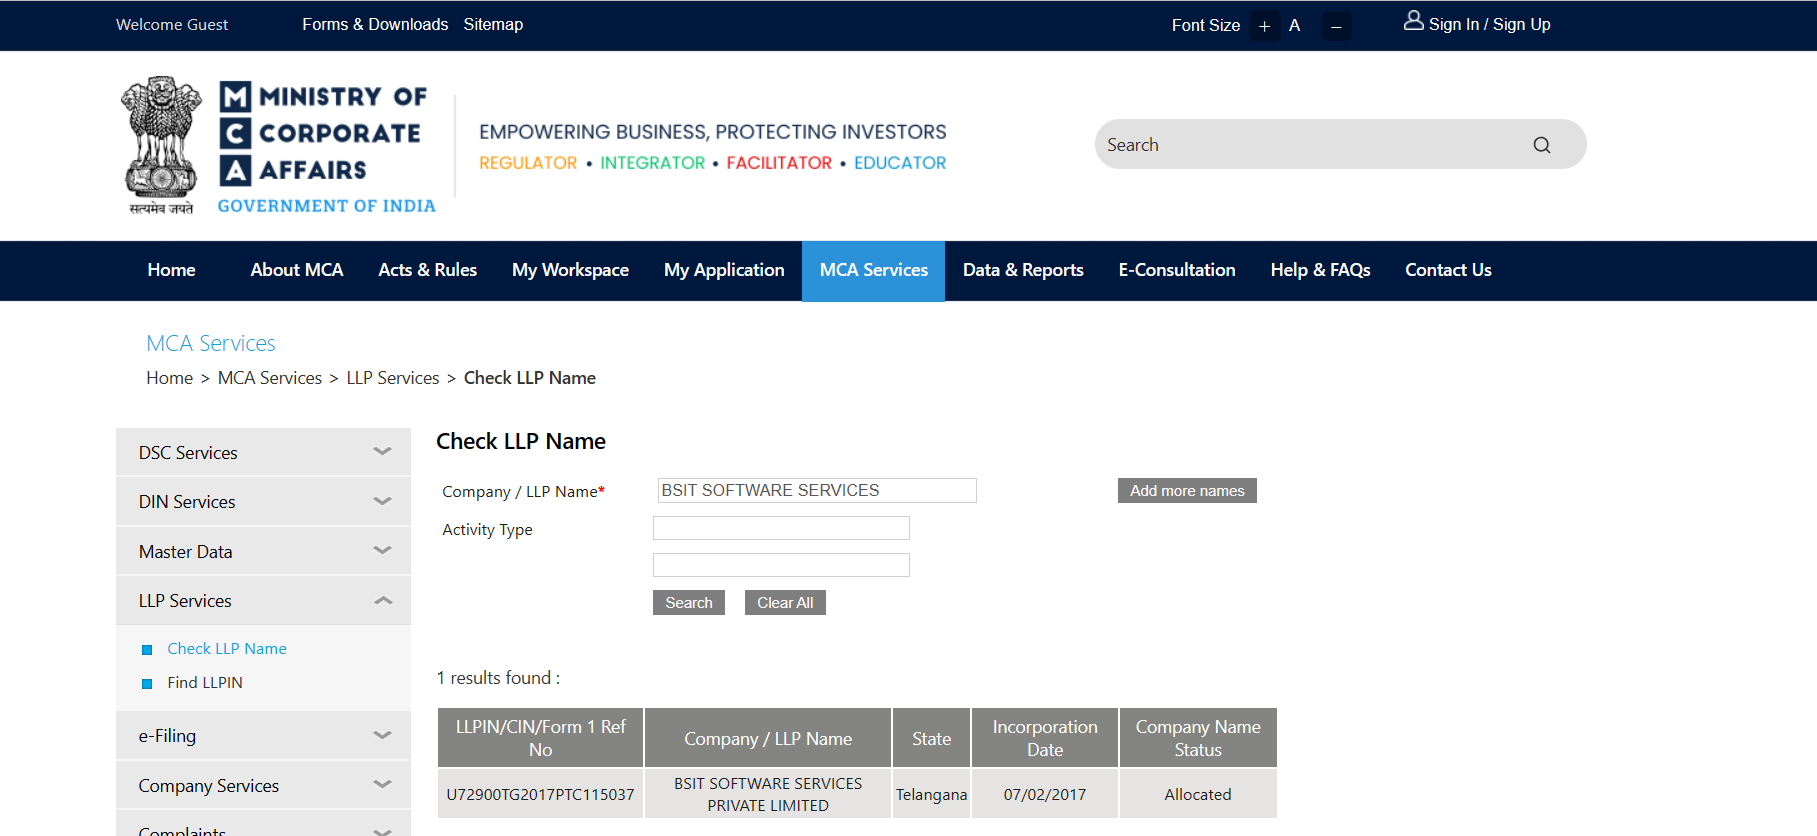Click the State column header
The width and height of the screenshot is (1817, 836).
point(931,738)
